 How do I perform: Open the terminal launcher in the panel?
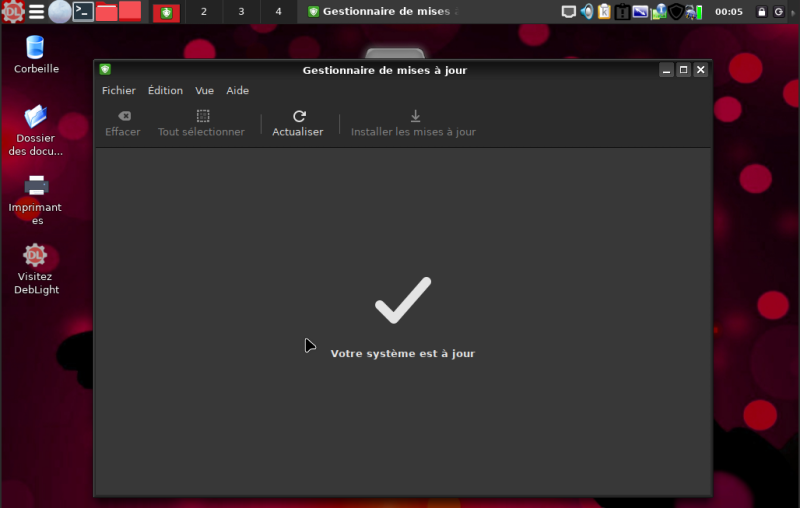(84, 12)
